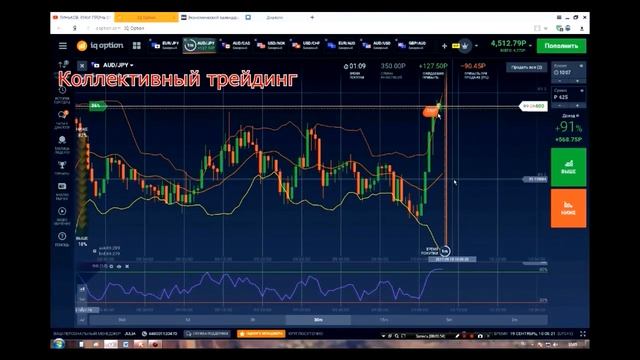Image resolution: width=640 pixels, height=360 pixels.
Task: Switch to the GBP/AUD asset tab
Action: (x=411, y=45)
